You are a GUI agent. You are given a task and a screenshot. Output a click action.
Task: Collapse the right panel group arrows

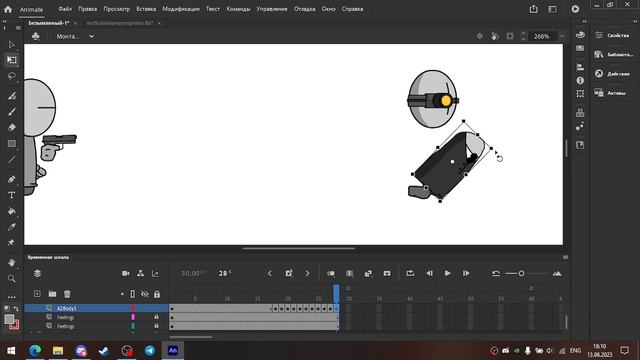(636, 21)
